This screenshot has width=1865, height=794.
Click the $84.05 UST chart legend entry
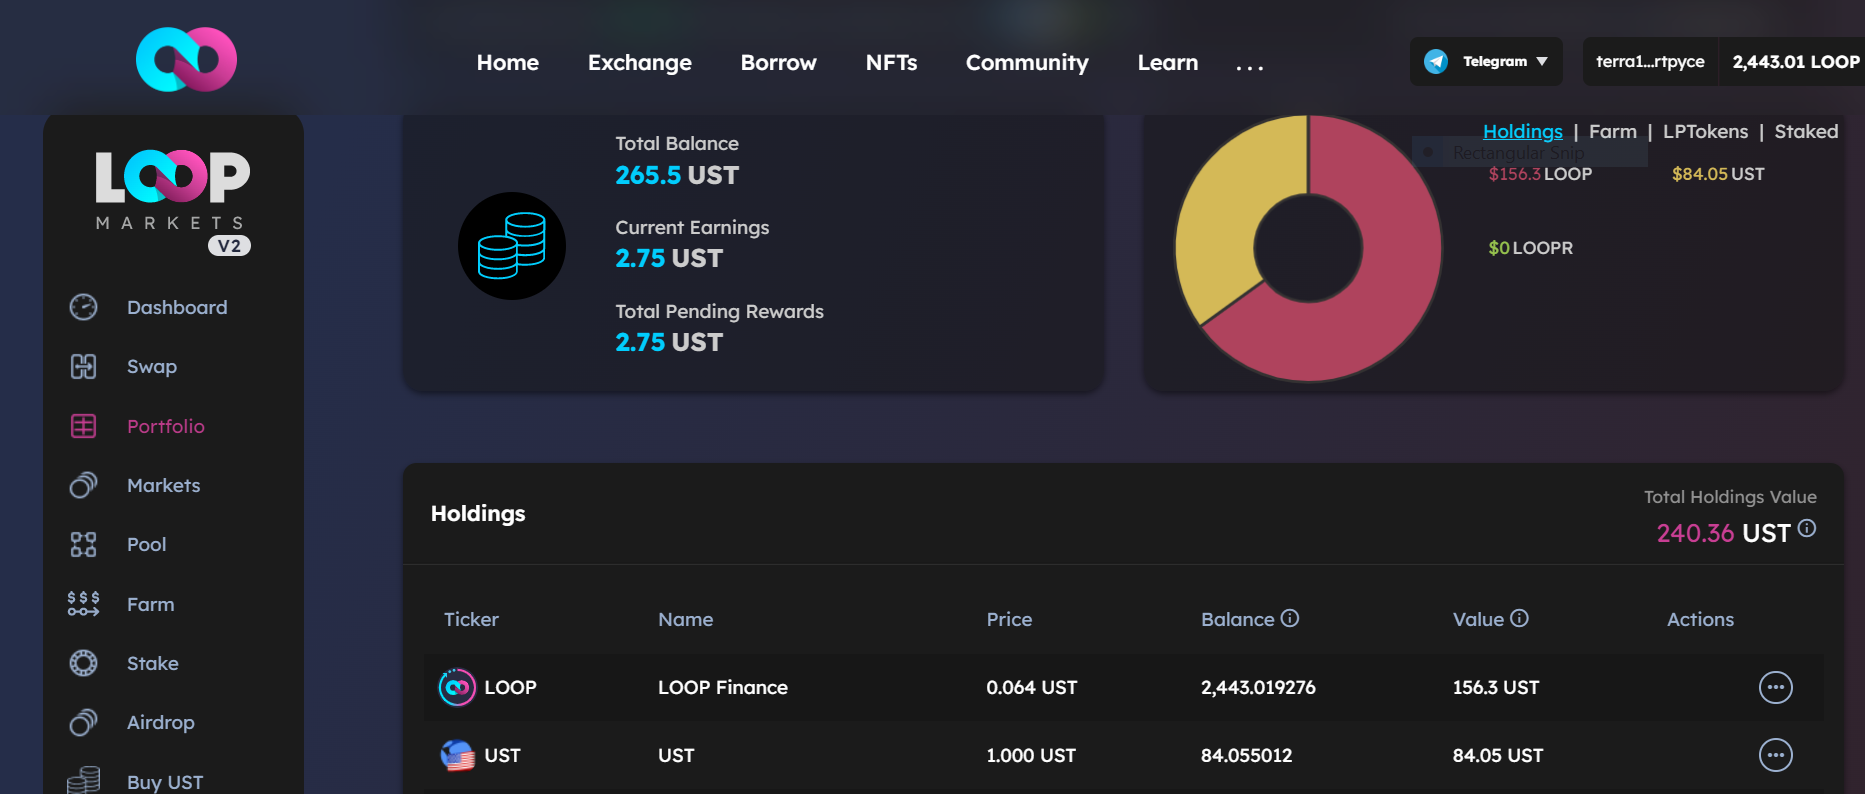click(x=1718, y=174)
